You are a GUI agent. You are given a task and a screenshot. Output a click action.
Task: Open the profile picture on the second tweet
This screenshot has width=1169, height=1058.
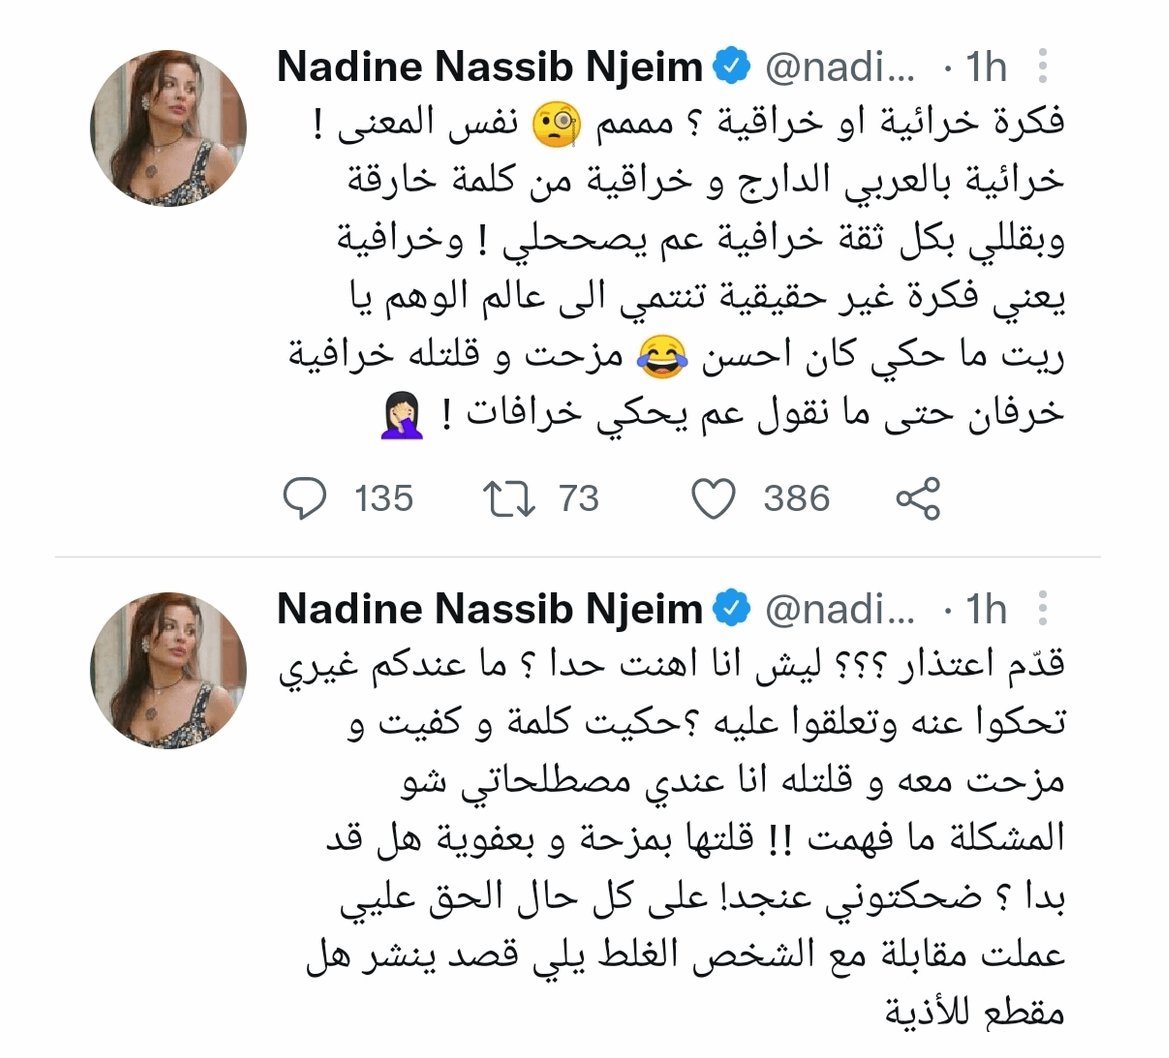168,670
